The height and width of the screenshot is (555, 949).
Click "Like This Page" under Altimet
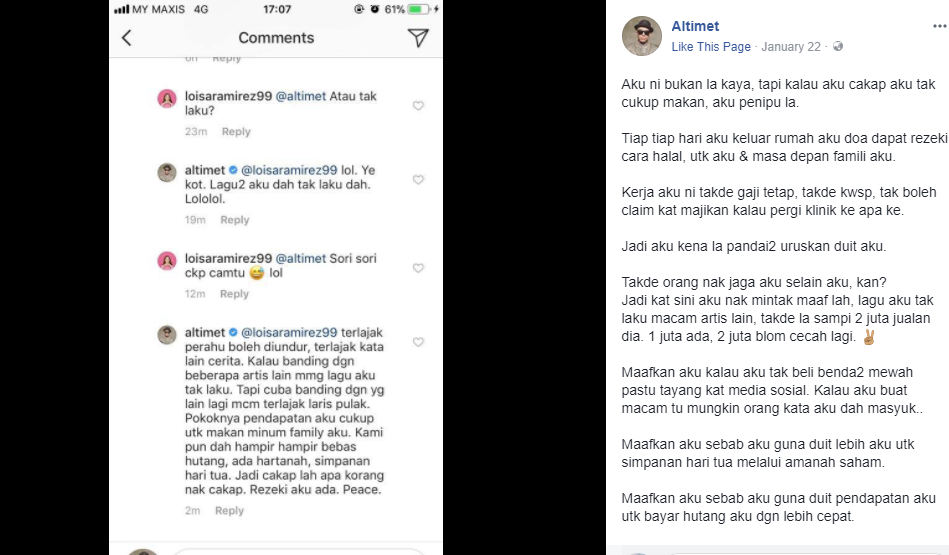pos(710,47)
